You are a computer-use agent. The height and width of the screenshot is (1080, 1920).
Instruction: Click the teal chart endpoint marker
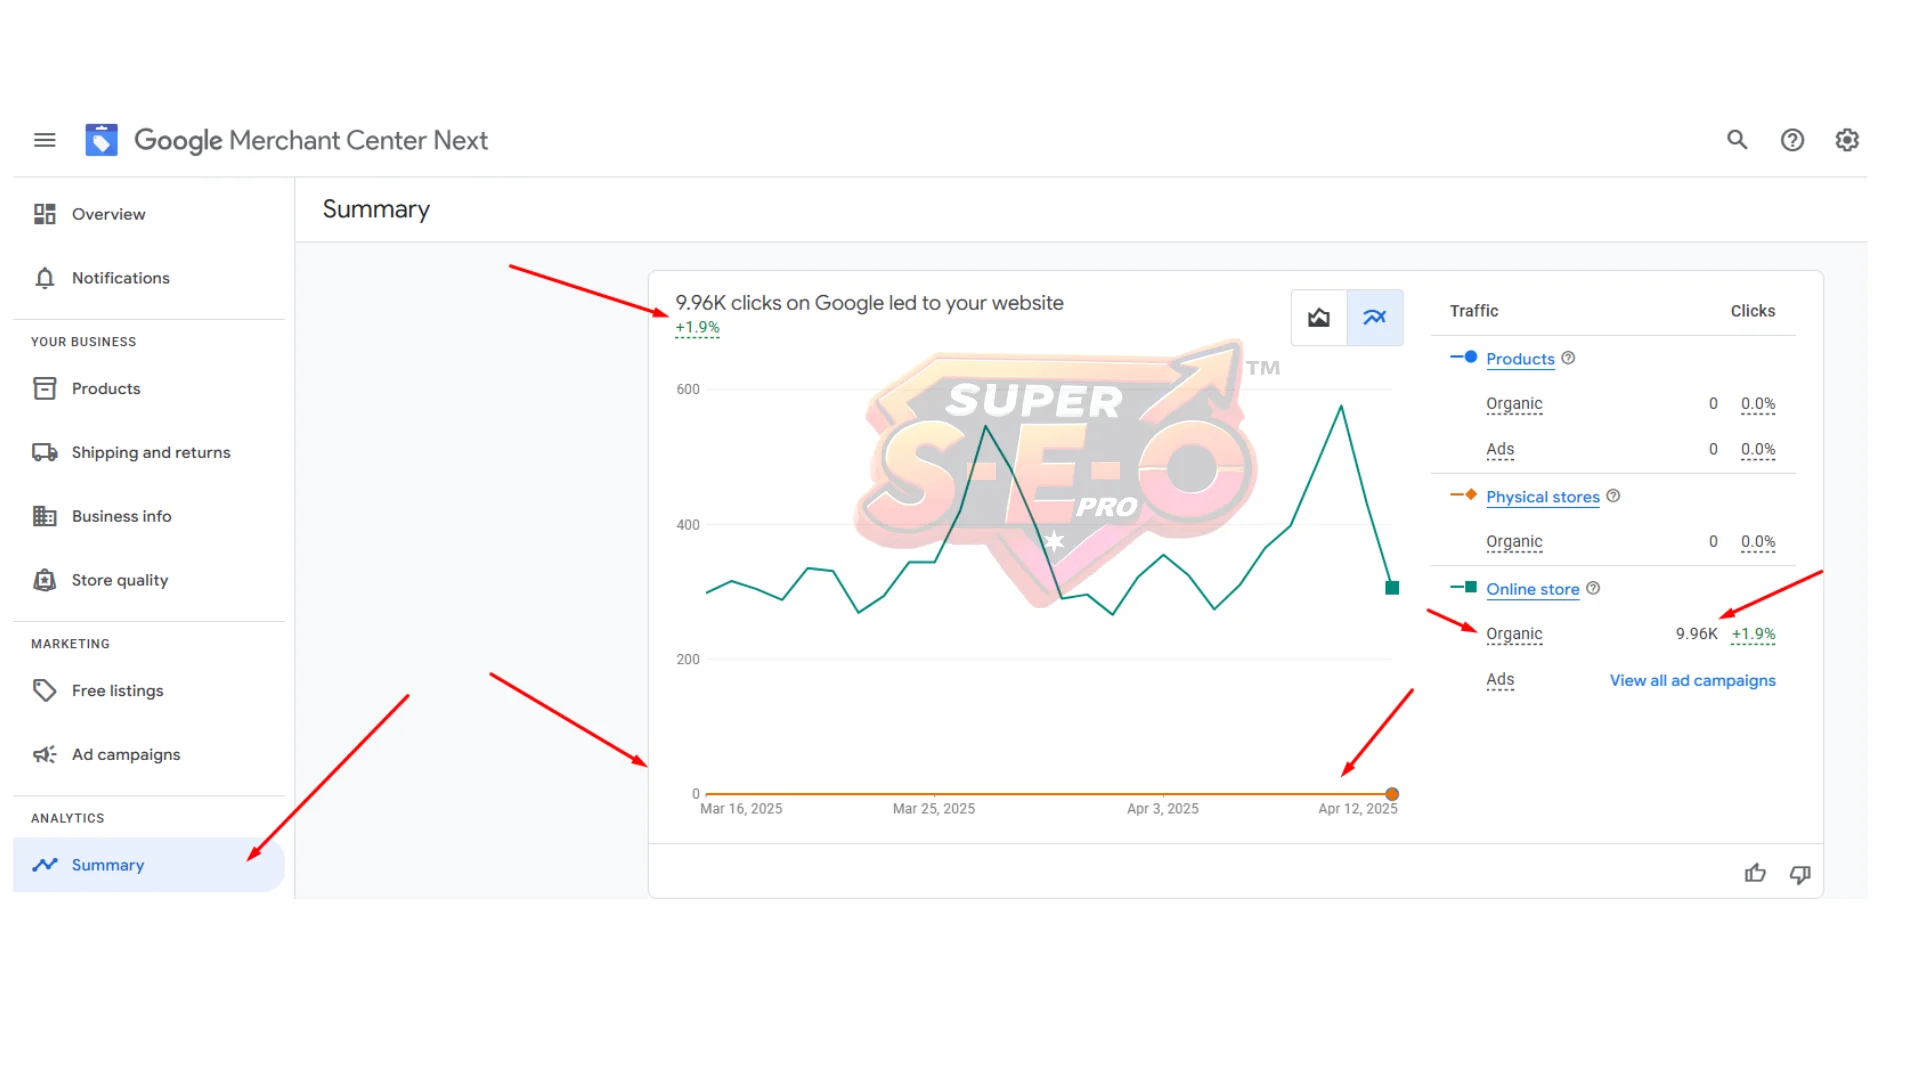pyautogui.click(x=1392, y=588)
